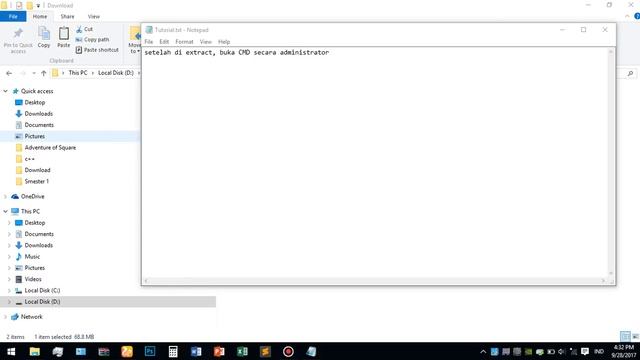The image size is (640, 360).
Task: Open File Explorer from the taskbar
Action: [x=34, y=351]
